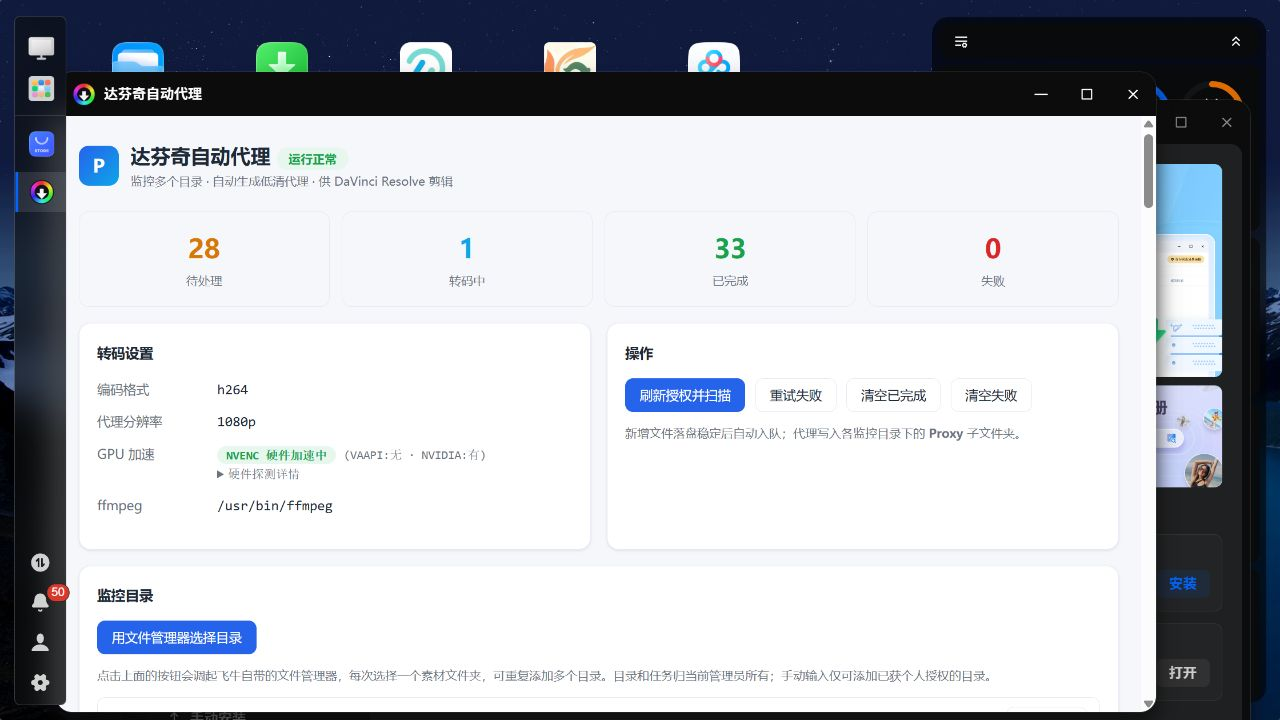This screenshot has height=720, width=1280.
Task: Click the /usr/bin/ffmpeg path text
Action: [x=275, y=506]
